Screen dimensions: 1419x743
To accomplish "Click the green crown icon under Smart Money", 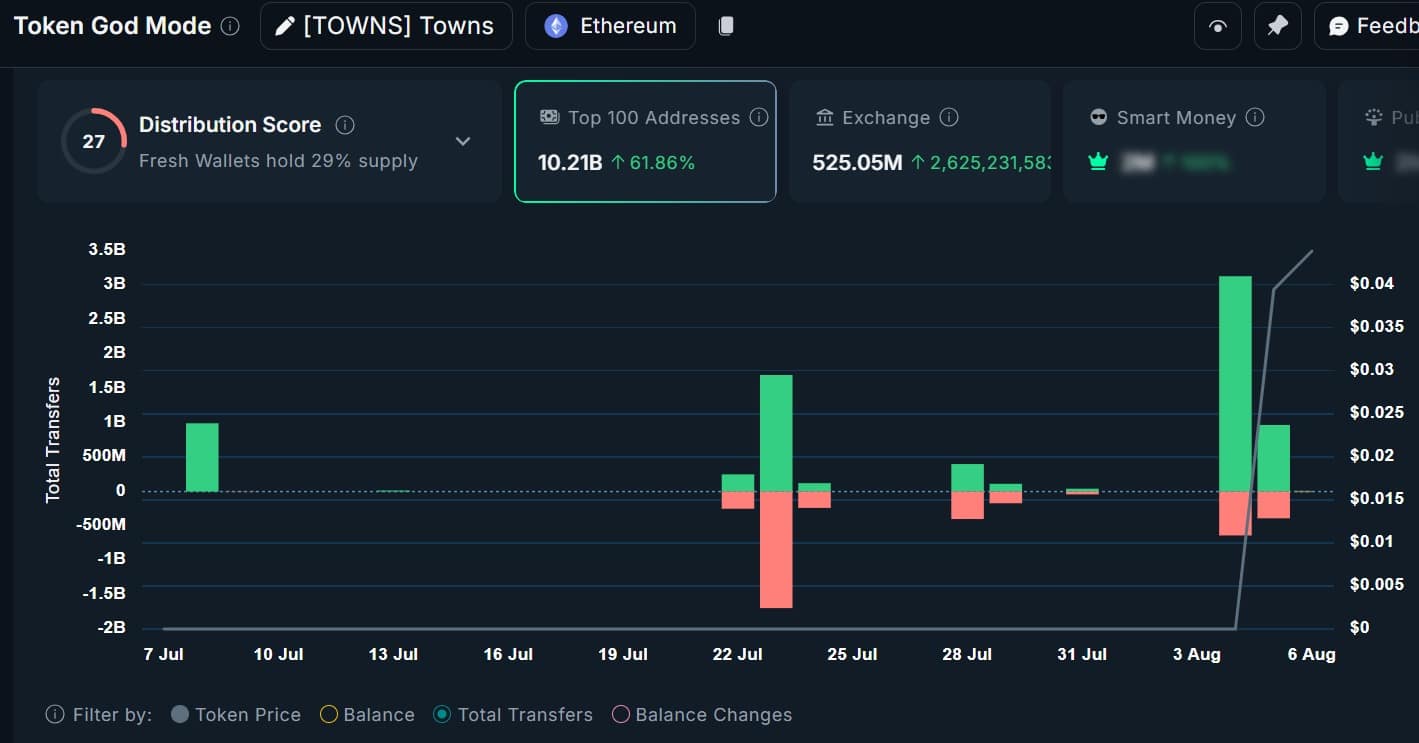I will [x=1098, y=162].
